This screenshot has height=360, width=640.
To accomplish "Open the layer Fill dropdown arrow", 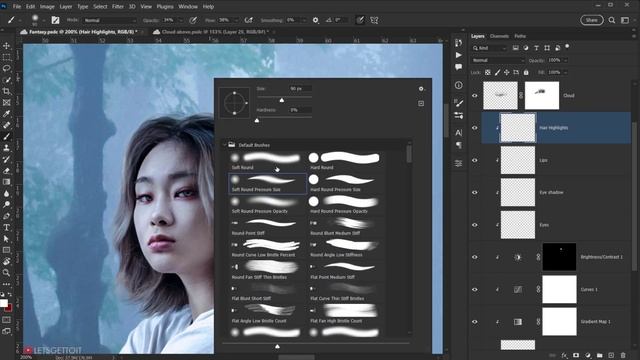I will [565, 72].
